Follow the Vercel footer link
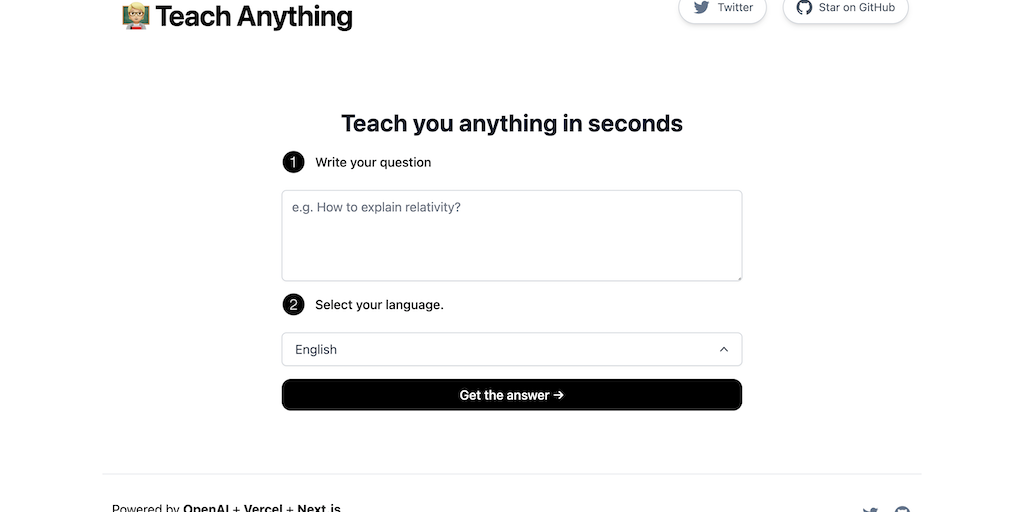This screenshot has width=1024, height=512. click(x=264, y=508)
